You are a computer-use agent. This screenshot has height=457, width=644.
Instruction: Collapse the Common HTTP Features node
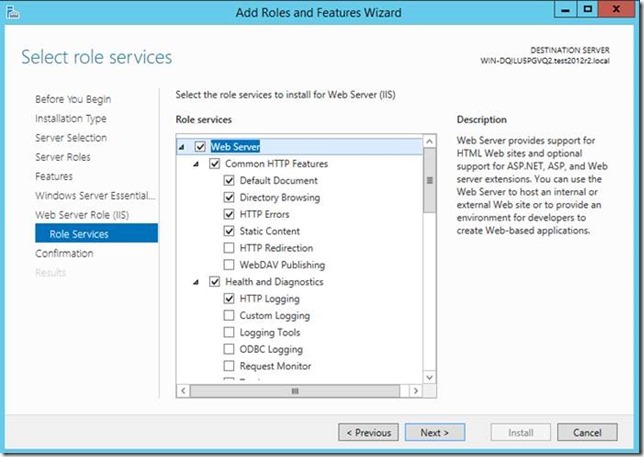(x=197, y=164)
